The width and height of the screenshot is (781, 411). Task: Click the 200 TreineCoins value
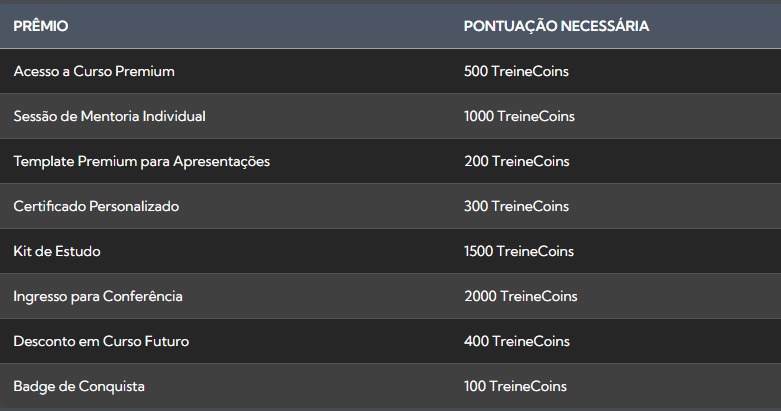(x=516, y=161)
